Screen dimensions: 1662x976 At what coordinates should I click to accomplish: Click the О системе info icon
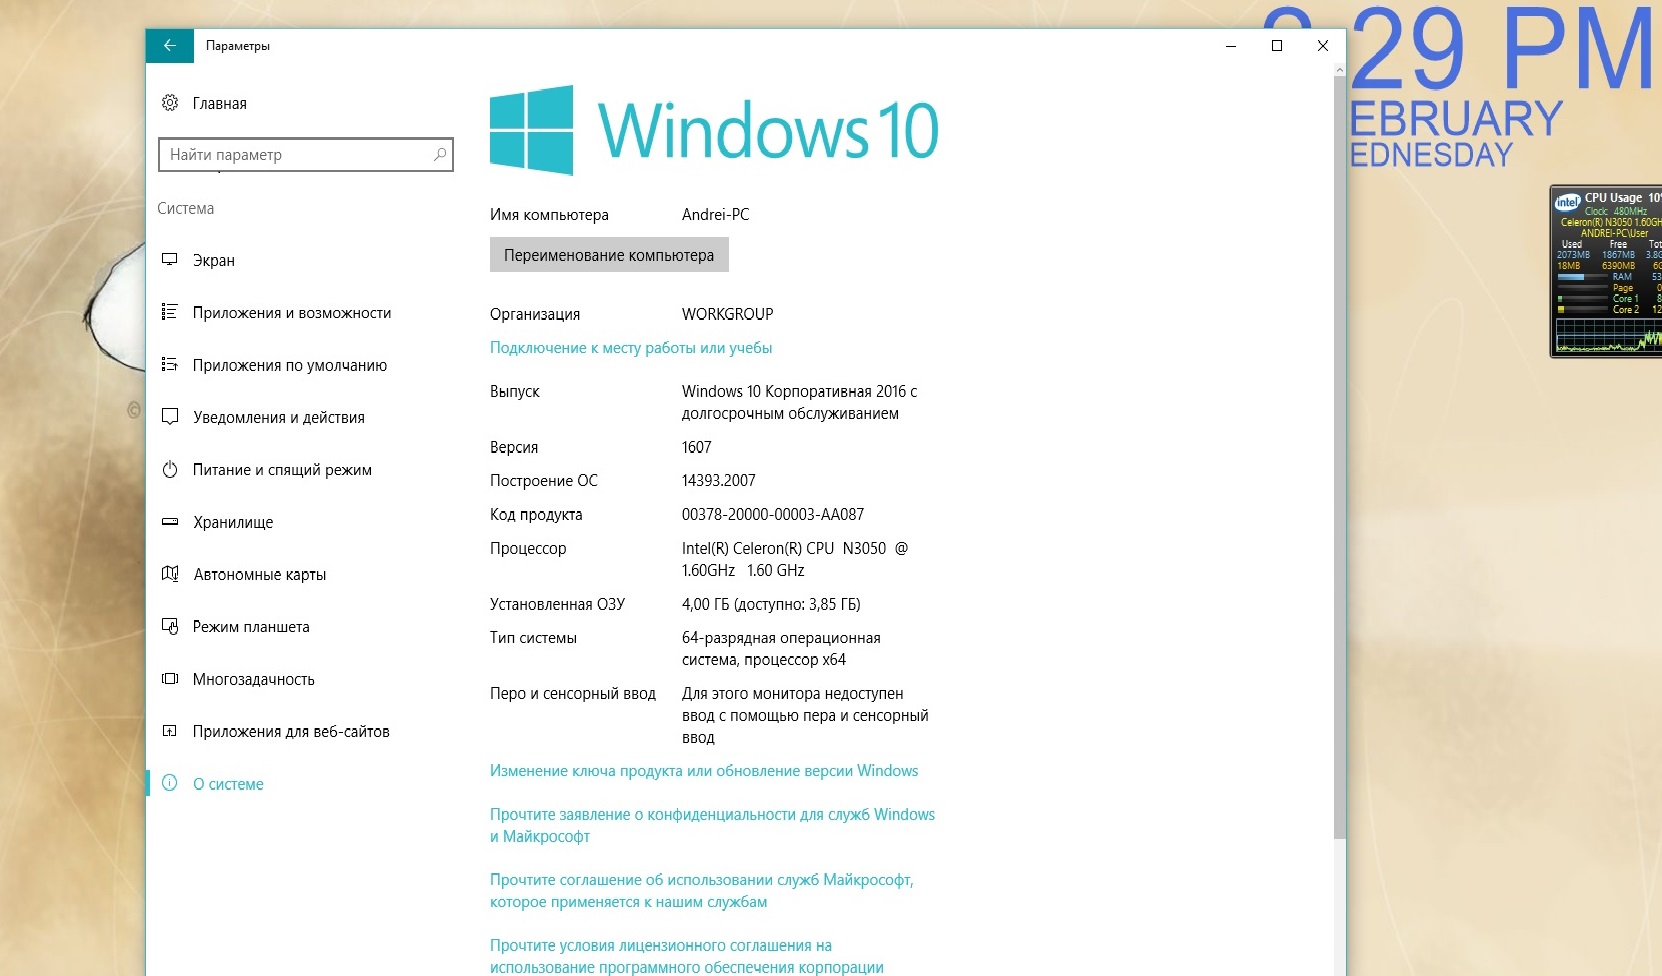pos(170,783)
